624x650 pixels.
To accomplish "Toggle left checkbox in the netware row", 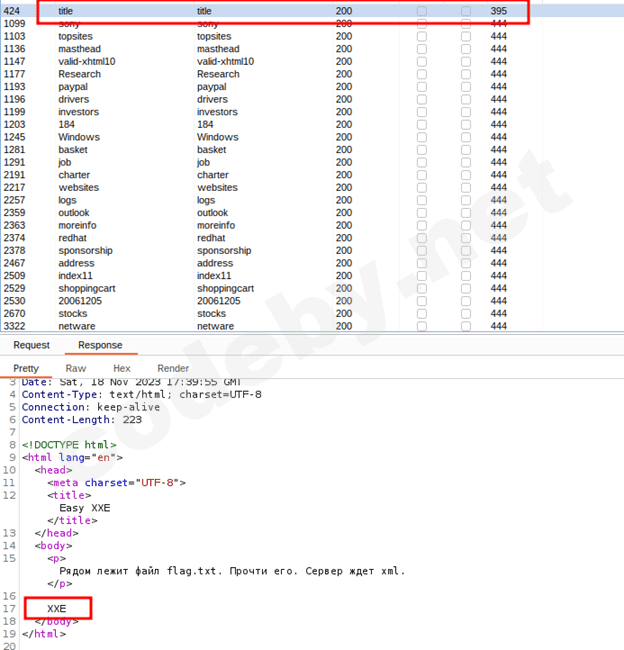I will click(x=421, y=326).
